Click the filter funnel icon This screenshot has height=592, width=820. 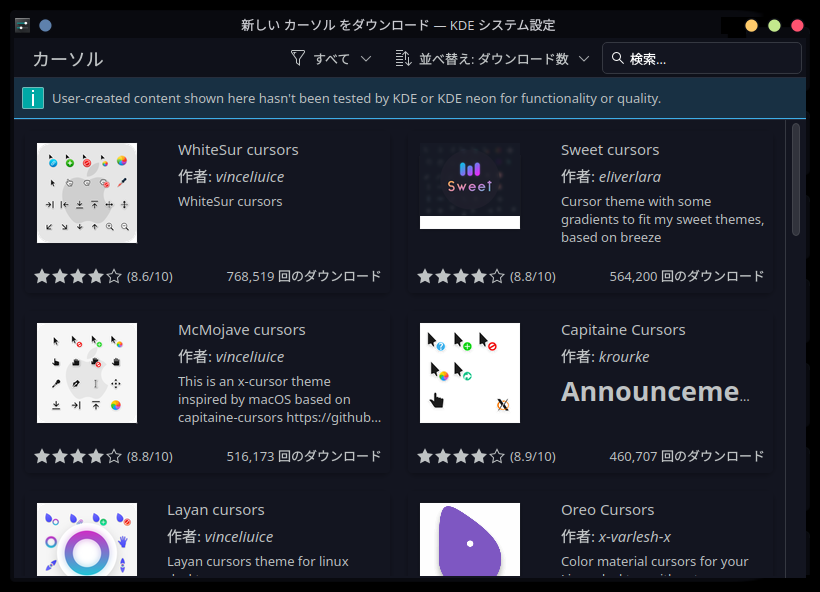tap(298, 58)
